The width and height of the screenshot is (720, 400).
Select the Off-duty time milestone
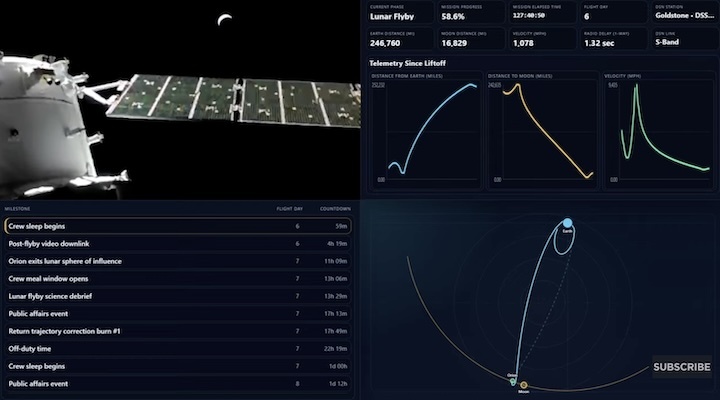tap(178, 348)
